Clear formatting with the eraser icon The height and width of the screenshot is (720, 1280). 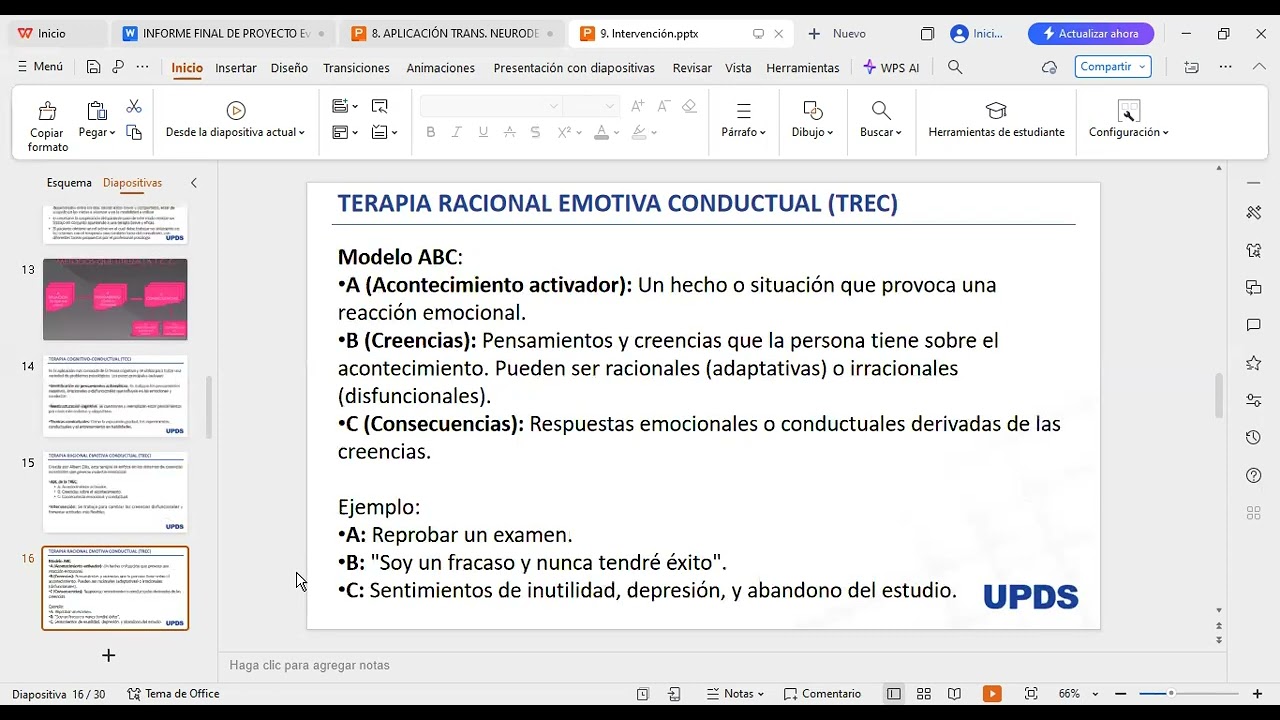click(x=689, y=106)
